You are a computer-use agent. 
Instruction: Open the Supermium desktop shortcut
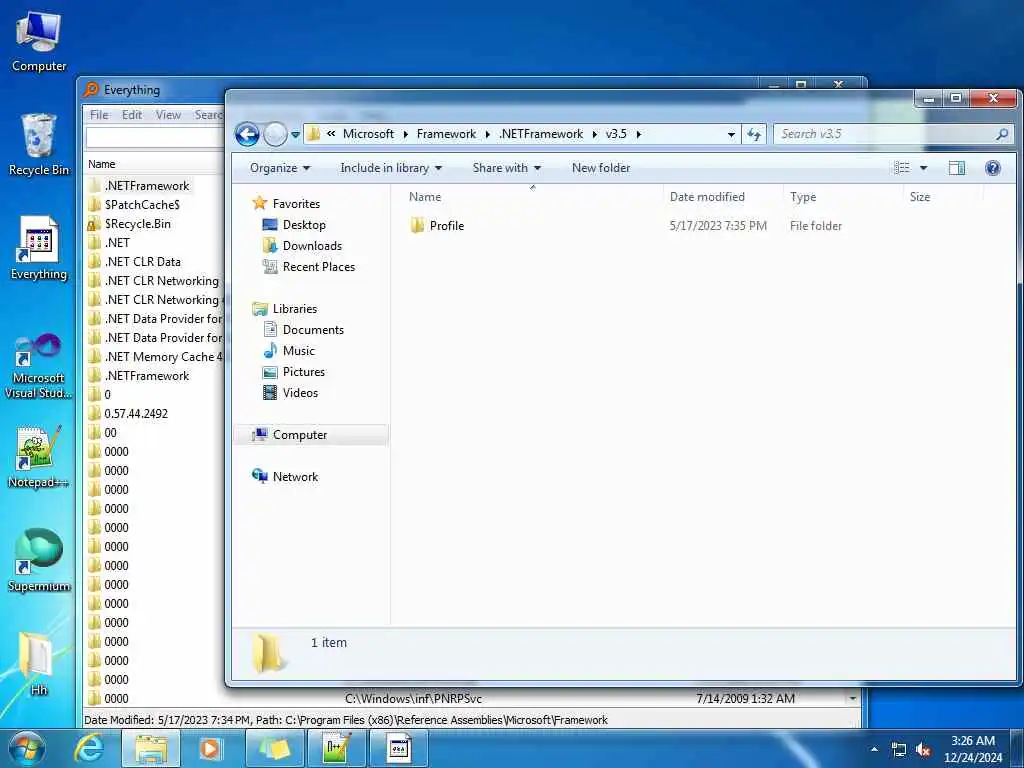(x=39, y=561)
